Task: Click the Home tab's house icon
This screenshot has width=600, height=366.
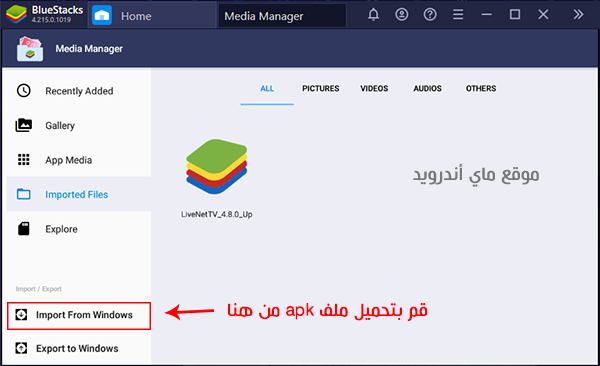Action: point(102,15)
